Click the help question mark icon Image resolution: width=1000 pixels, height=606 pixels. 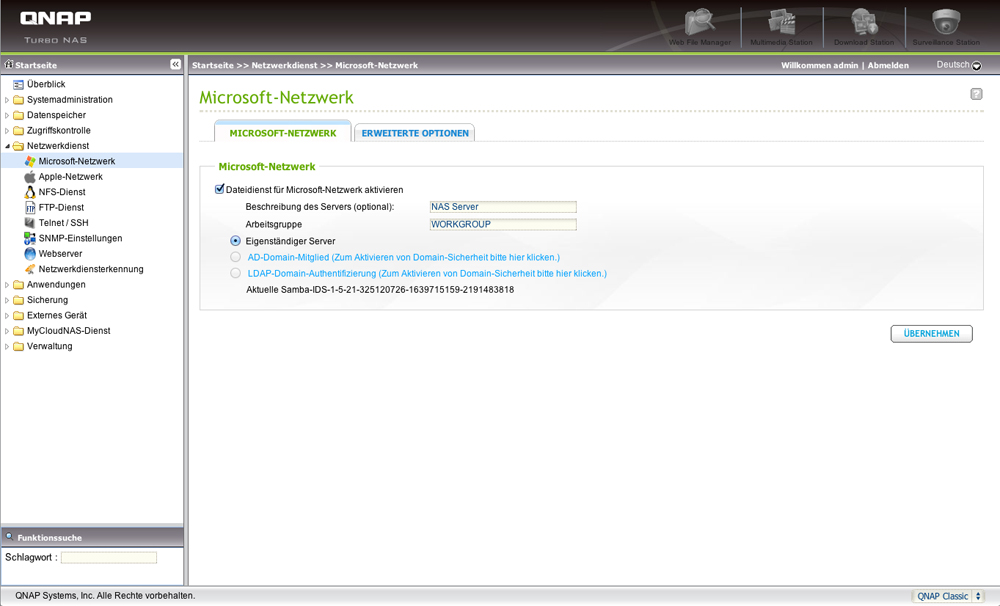pyautogui.click(x=976, y=94)
